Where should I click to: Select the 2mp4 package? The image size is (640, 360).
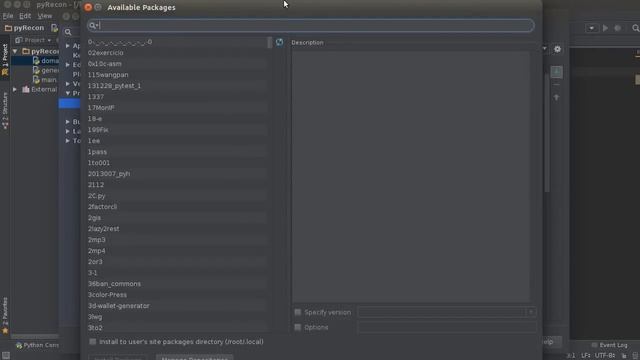coord(177,251)
